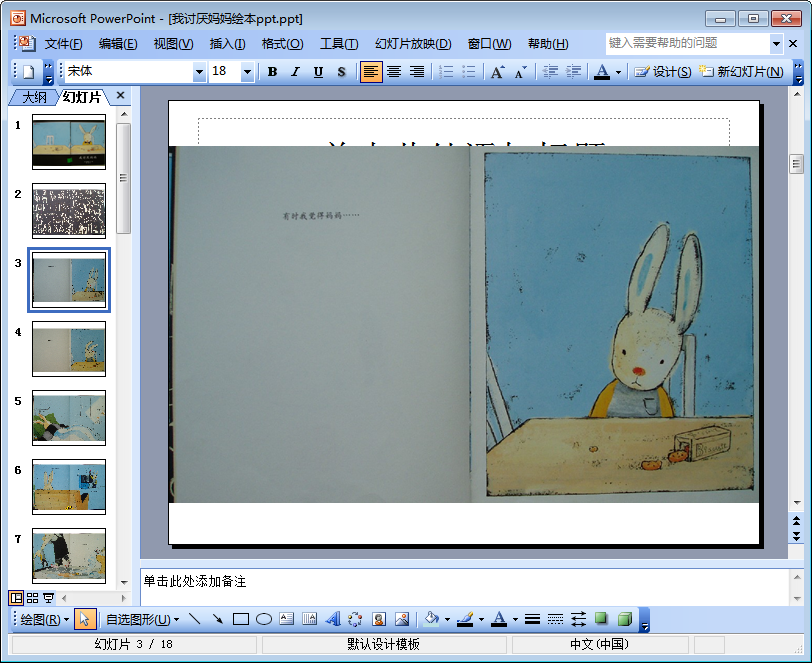Center align text
Viewport: 812px width, 663px height.
pyautogui.click(x=394, y=71)
